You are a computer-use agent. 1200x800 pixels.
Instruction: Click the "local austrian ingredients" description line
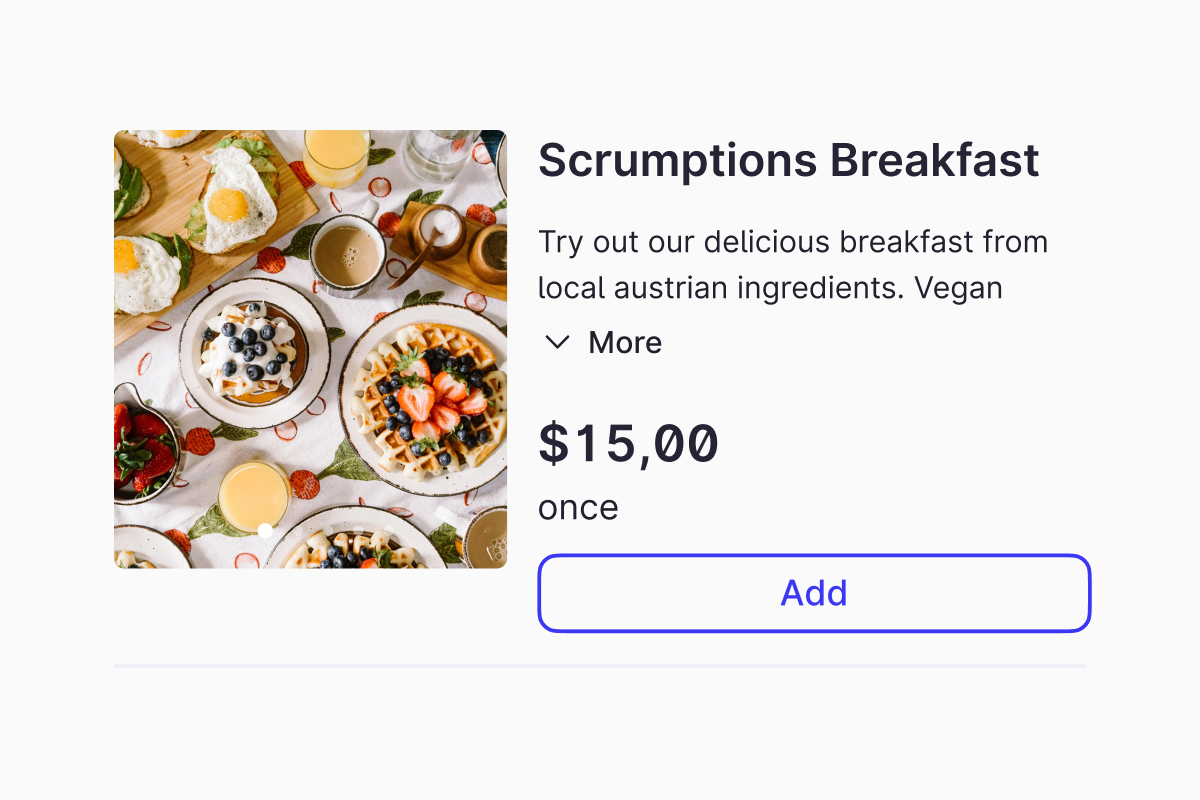pyautogui.click(x=770, y=288)
